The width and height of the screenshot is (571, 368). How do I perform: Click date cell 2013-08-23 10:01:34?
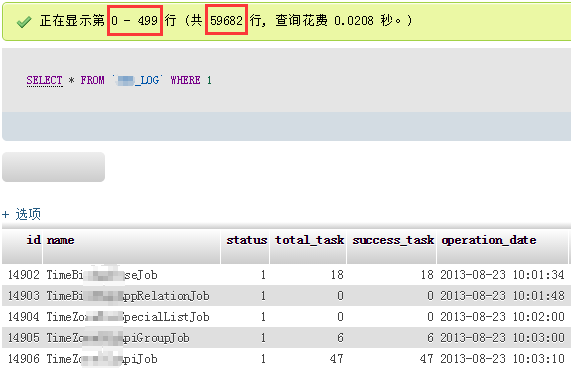(502, 274)
